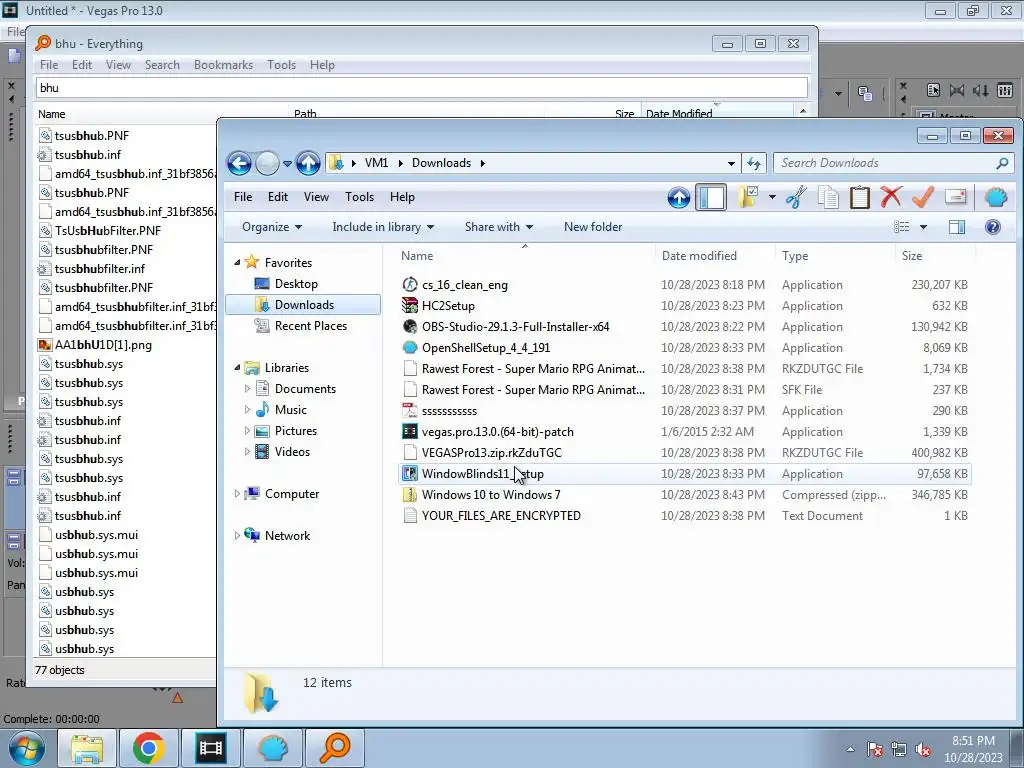The width and height of the screenshot is (1024, 768).
Task: Select the cs_16_clean_eng application file
Action: 464,285
